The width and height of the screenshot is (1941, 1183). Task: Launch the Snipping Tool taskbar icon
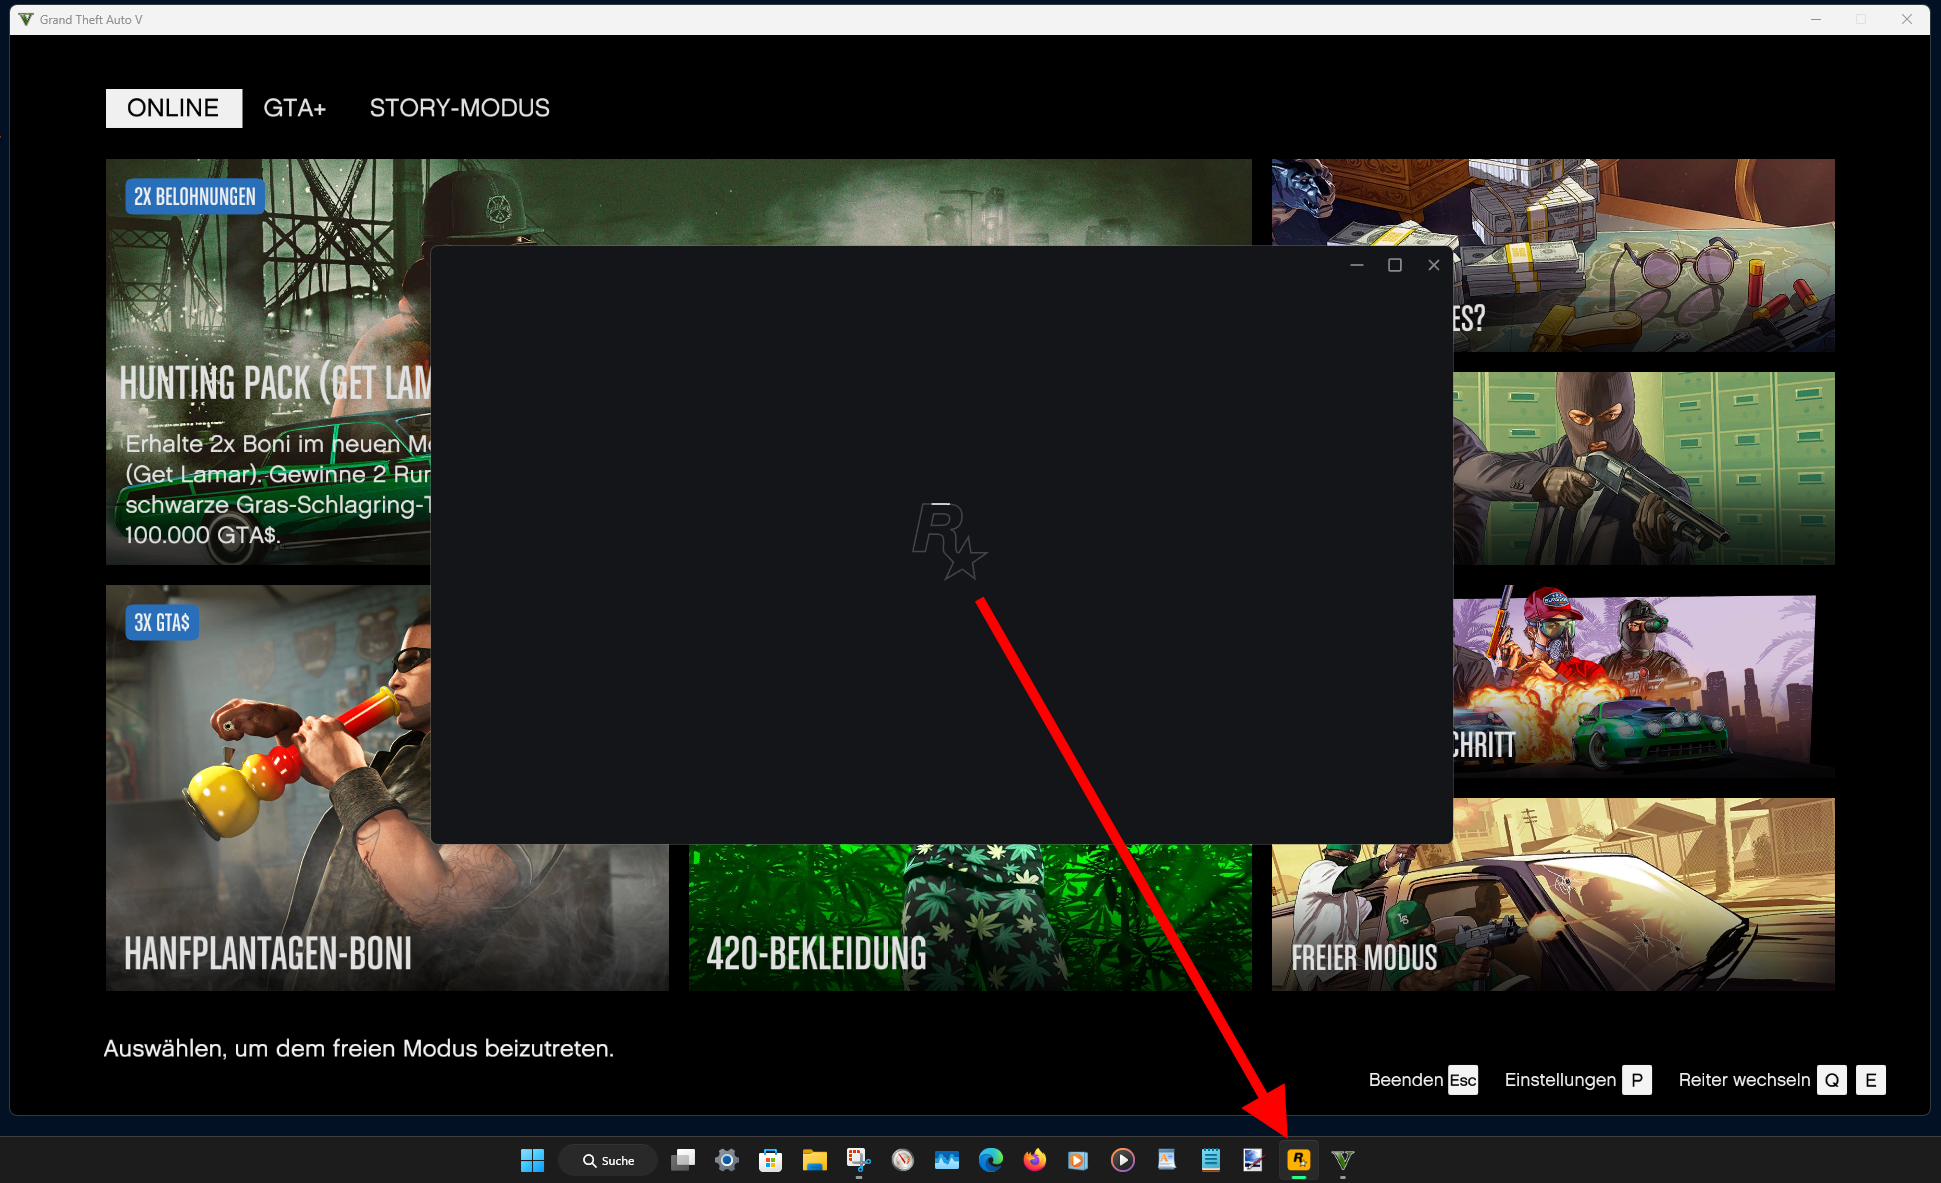(858, 1160)
